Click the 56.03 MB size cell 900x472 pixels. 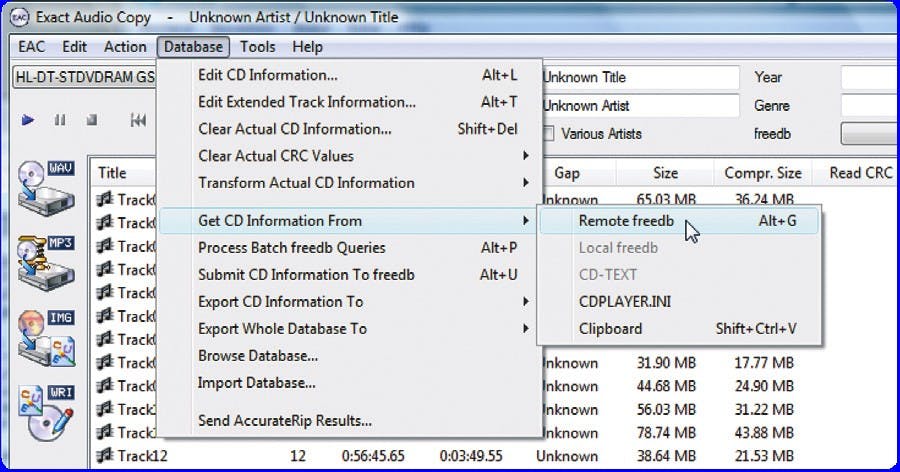pos(666,409)
